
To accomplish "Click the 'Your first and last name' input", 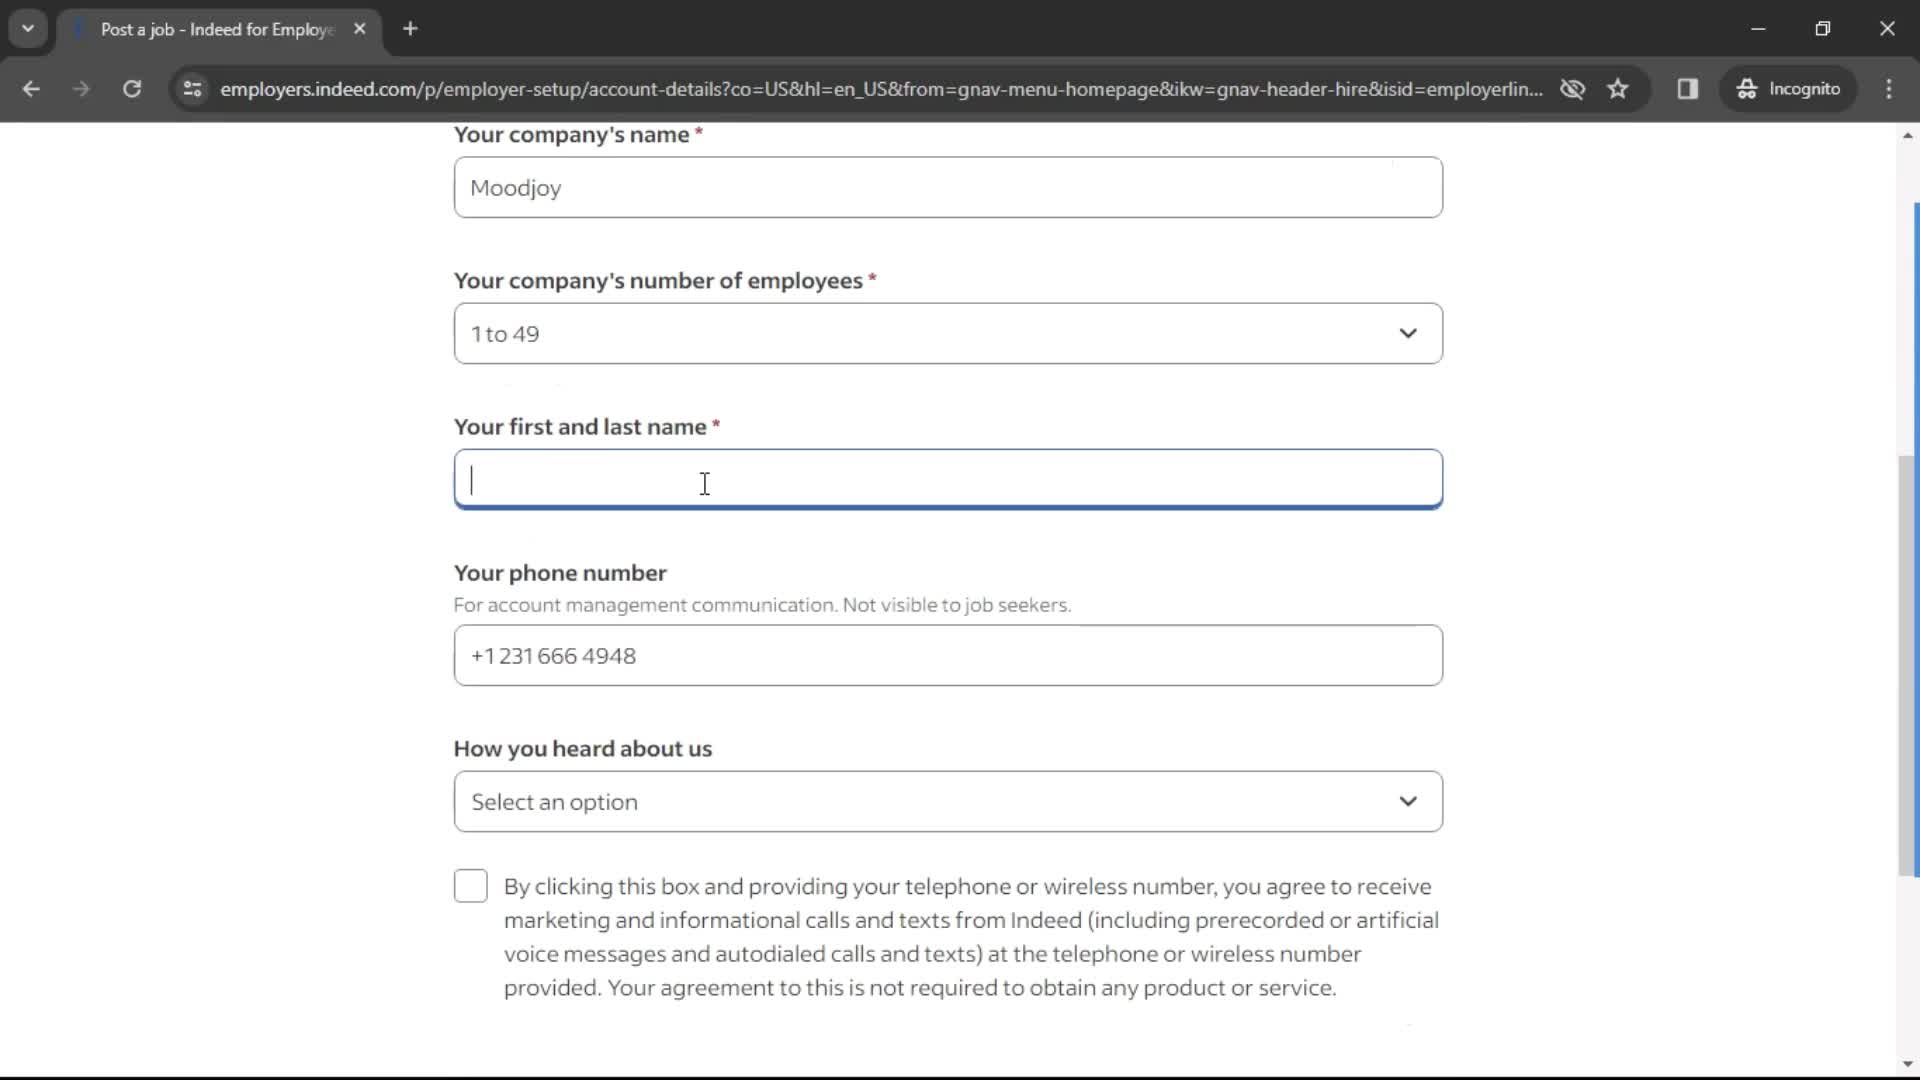I will click(x=948, y=479).
